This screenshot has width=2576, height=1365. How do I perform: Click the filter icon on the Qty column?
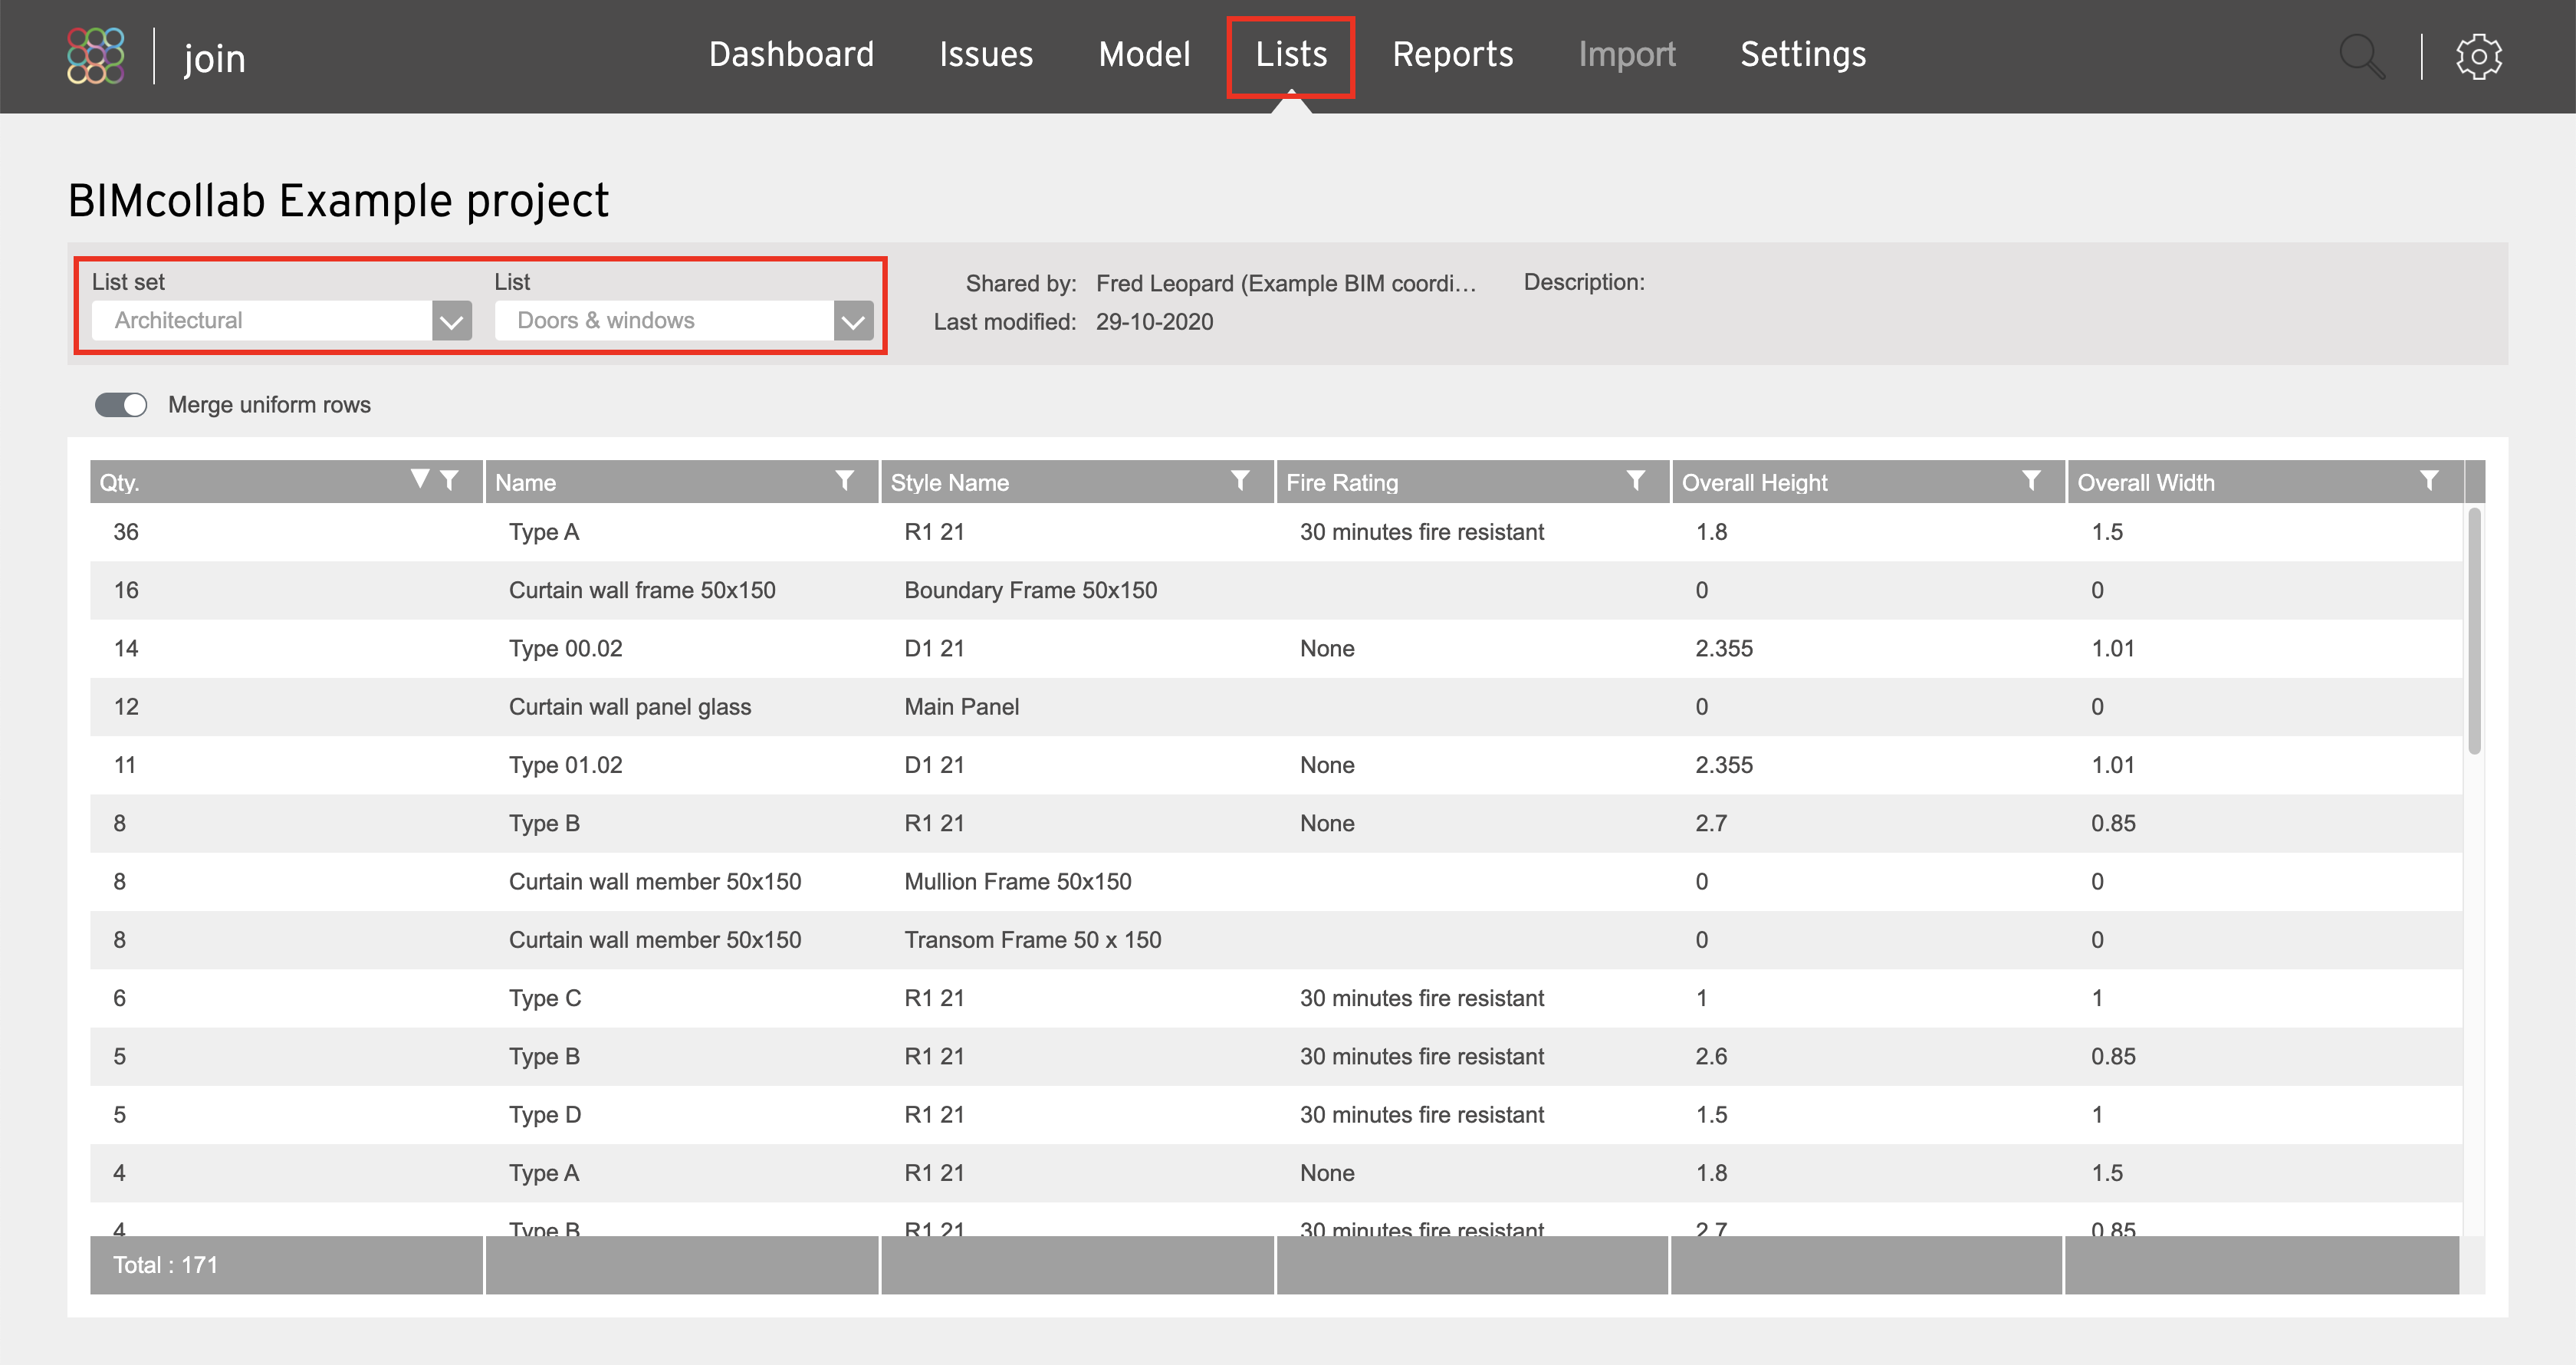(x=448, y=481)
